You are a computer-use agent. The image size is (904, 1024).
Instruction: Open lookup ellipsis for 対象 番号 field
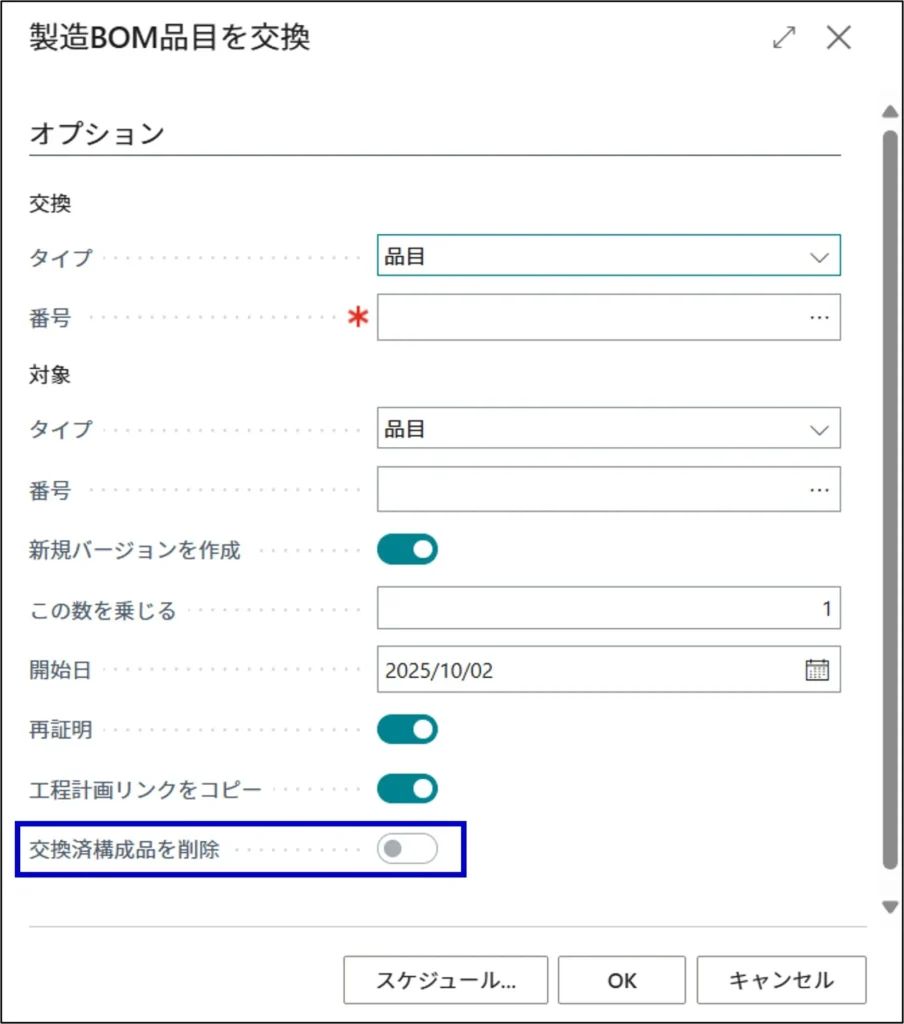coord(819,490)
